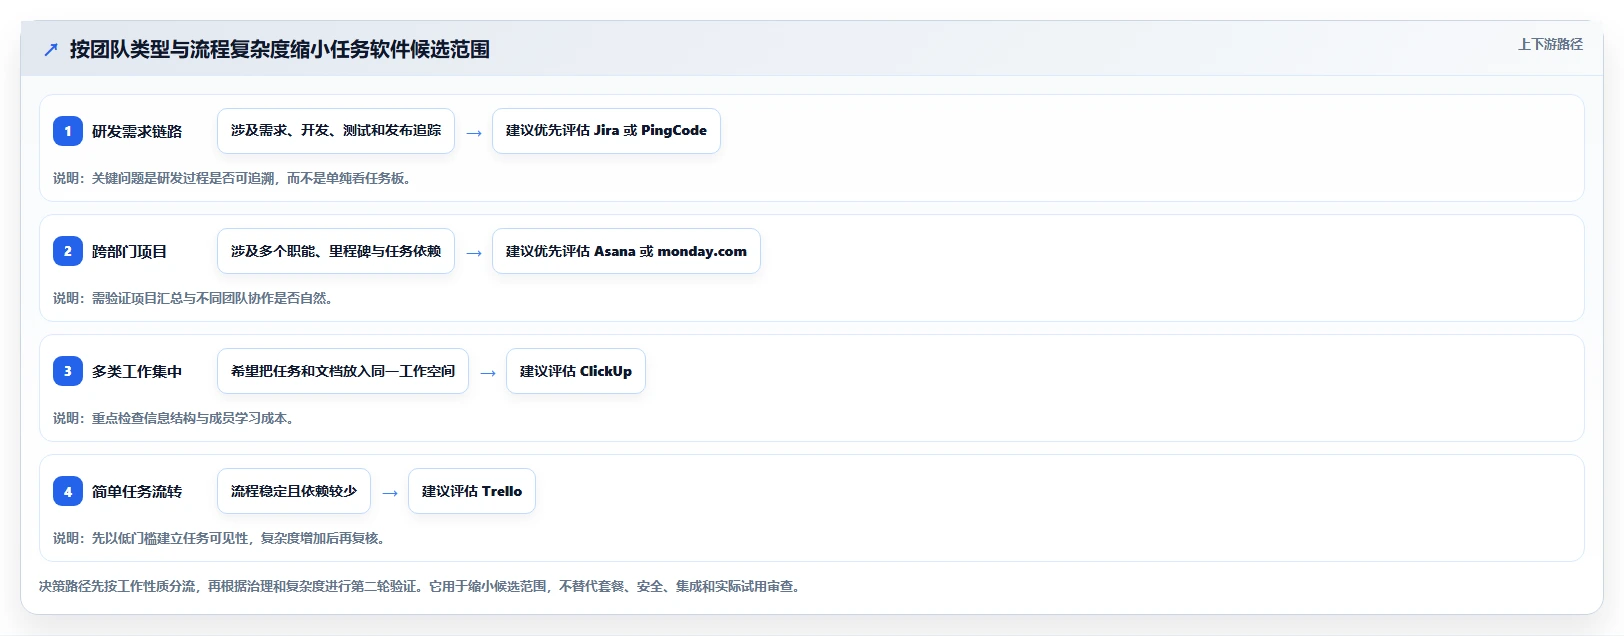This screenshot has height=636, width=1624.
Task: Select the 跨部门项目 label
Action: click(x=130, y=251)
